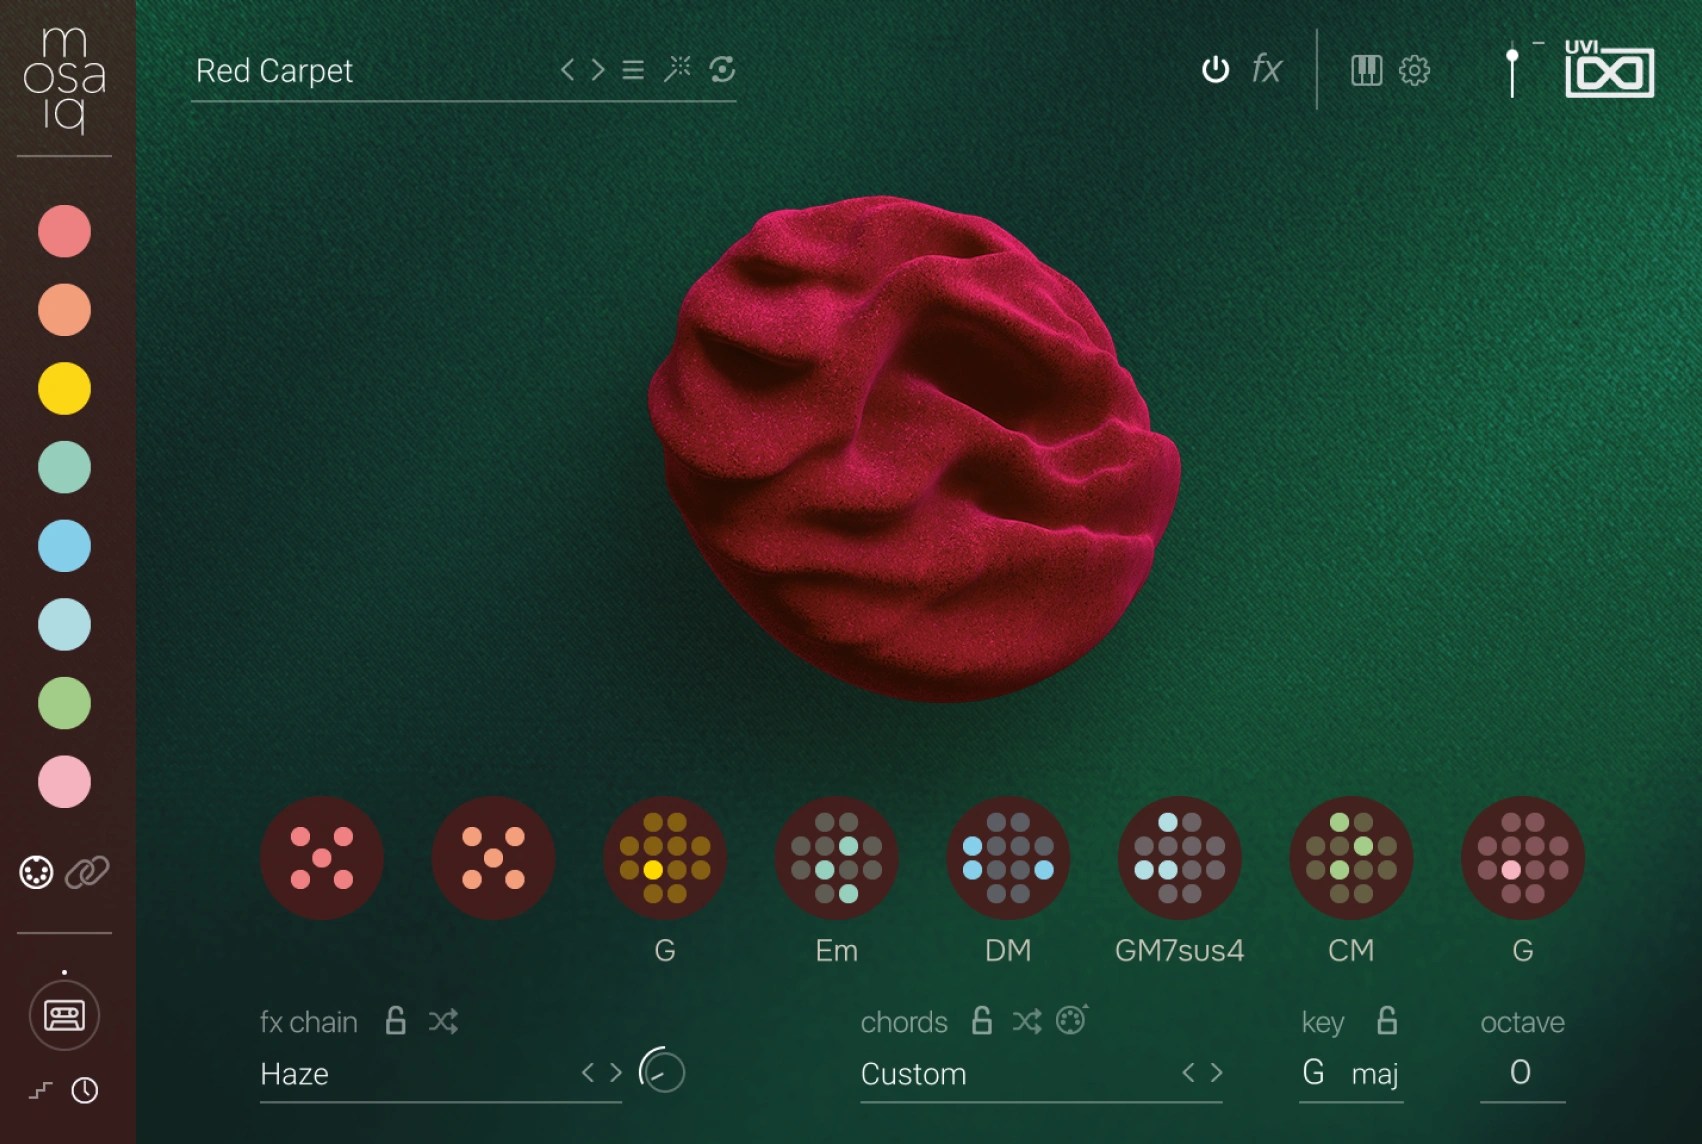1702x1144 pixels.
Task: Go to next preset after Red Carpet
Action: (598, 70)
